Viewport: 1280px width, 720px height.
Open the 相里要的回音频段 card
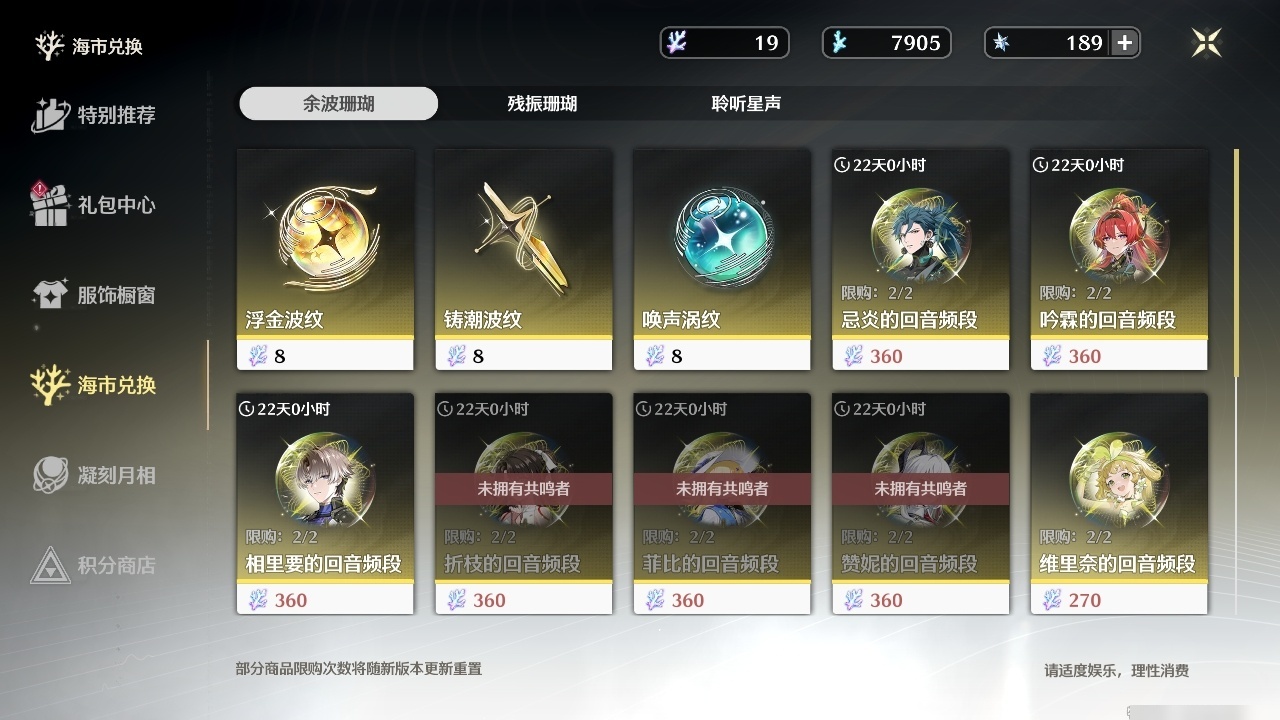point(325,504)
